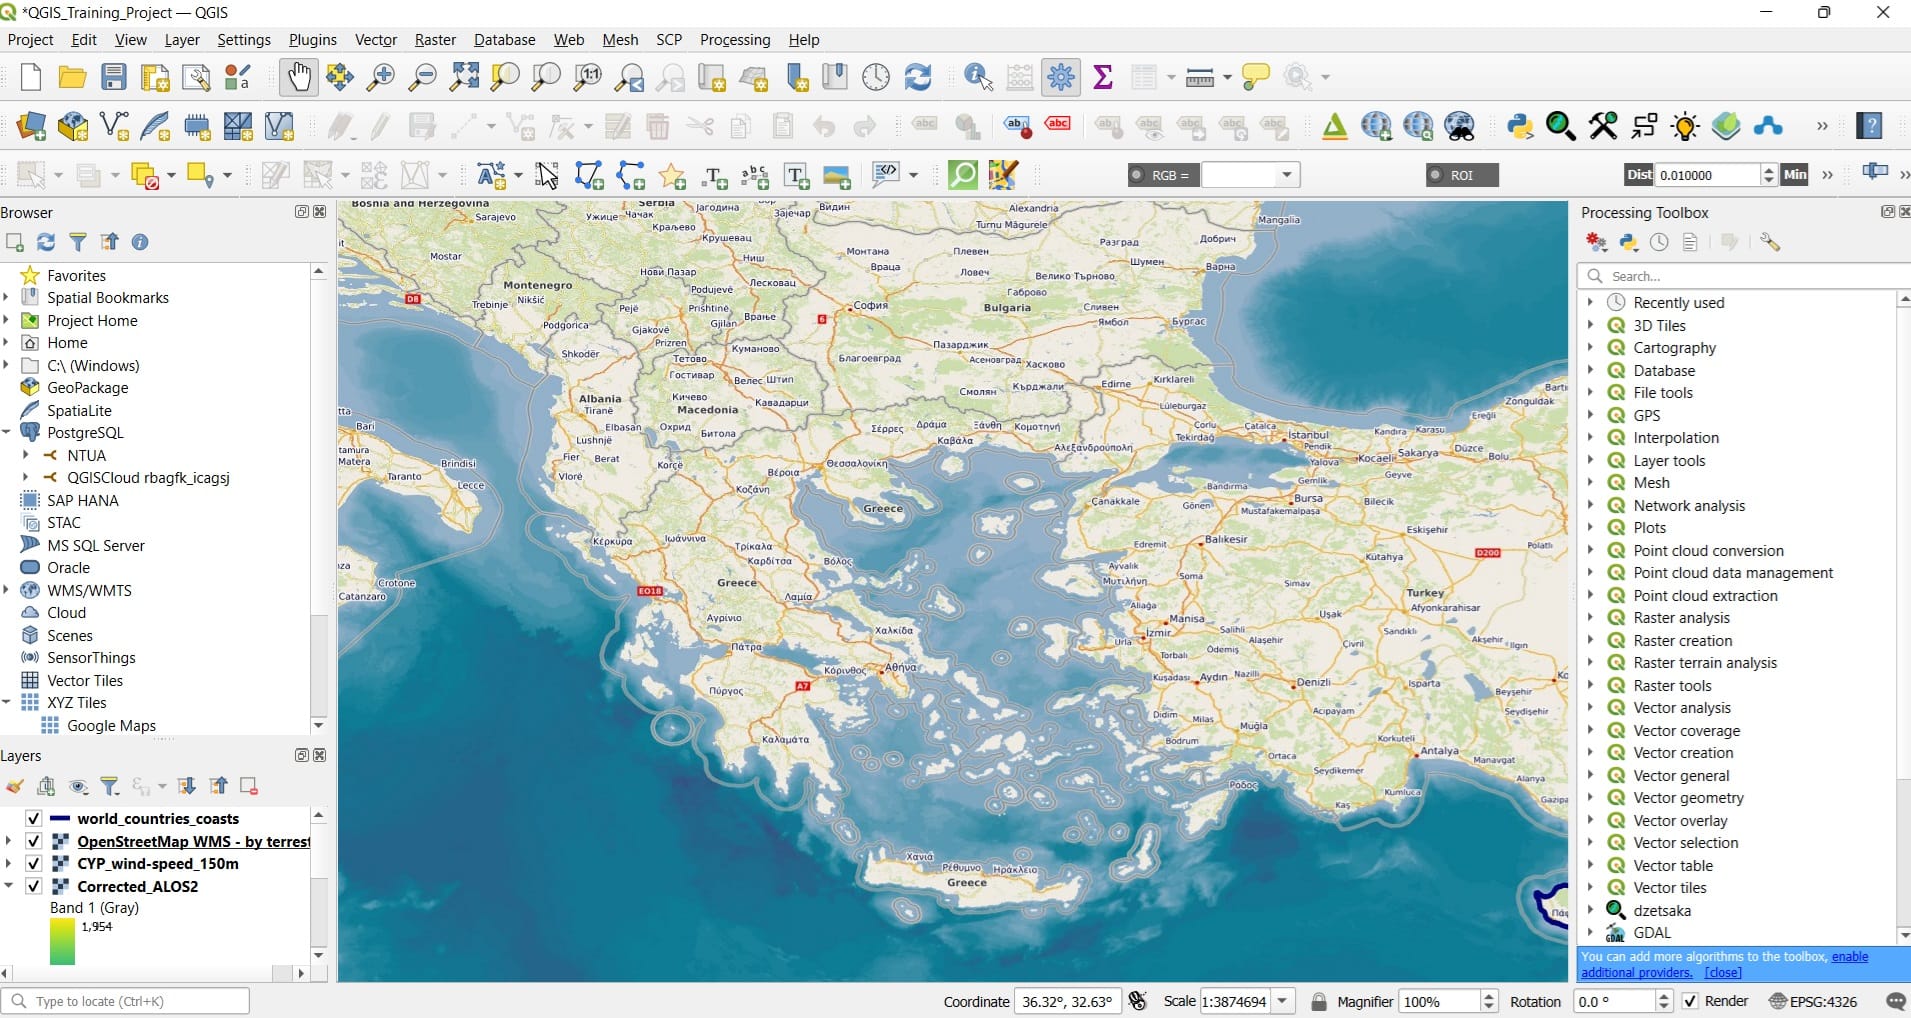The height and width of the screenshot is (1018, 1911).
Task: Click the Rotation spin box arrows
Action: pyautogui.click(x=1664, y=1001)
